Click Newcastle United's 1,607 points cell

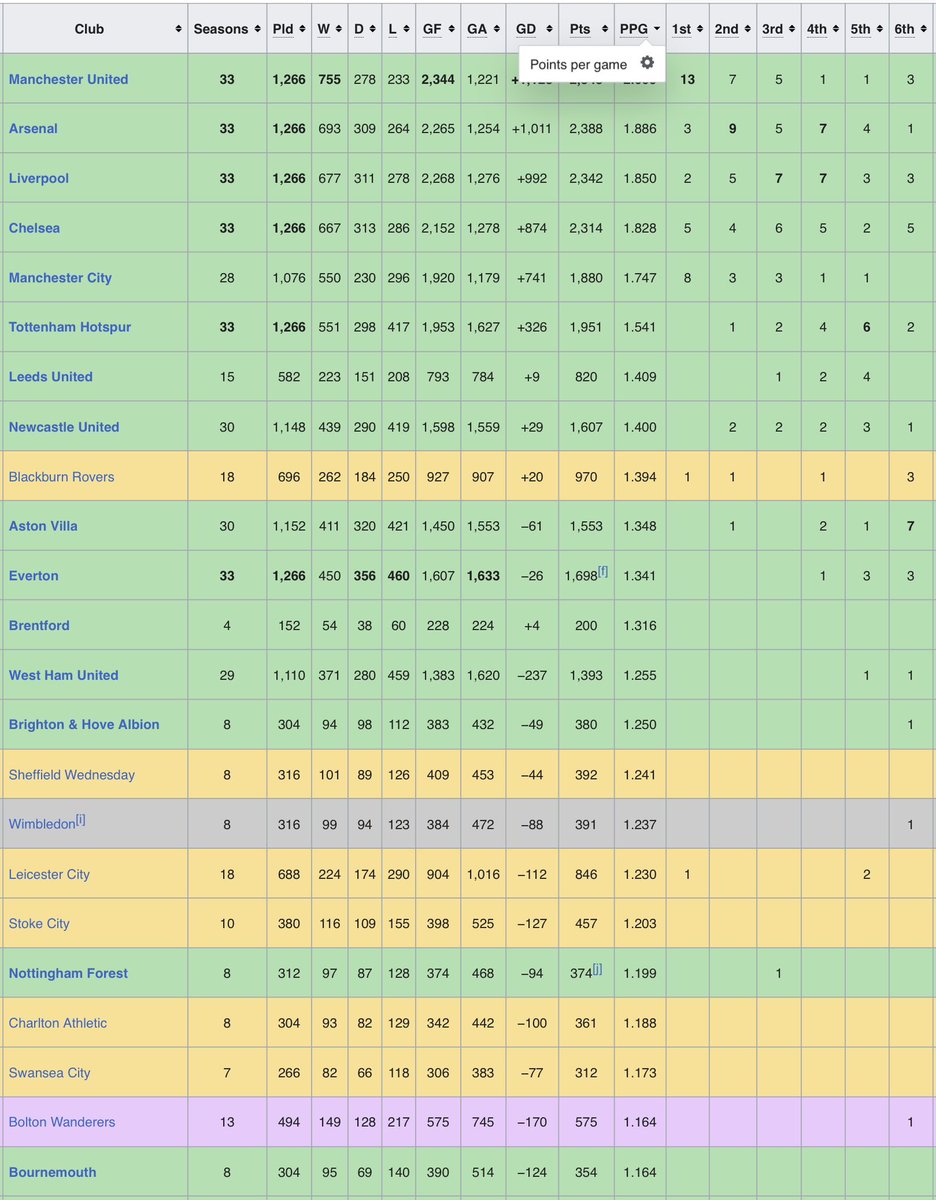[x=586, y=427]
